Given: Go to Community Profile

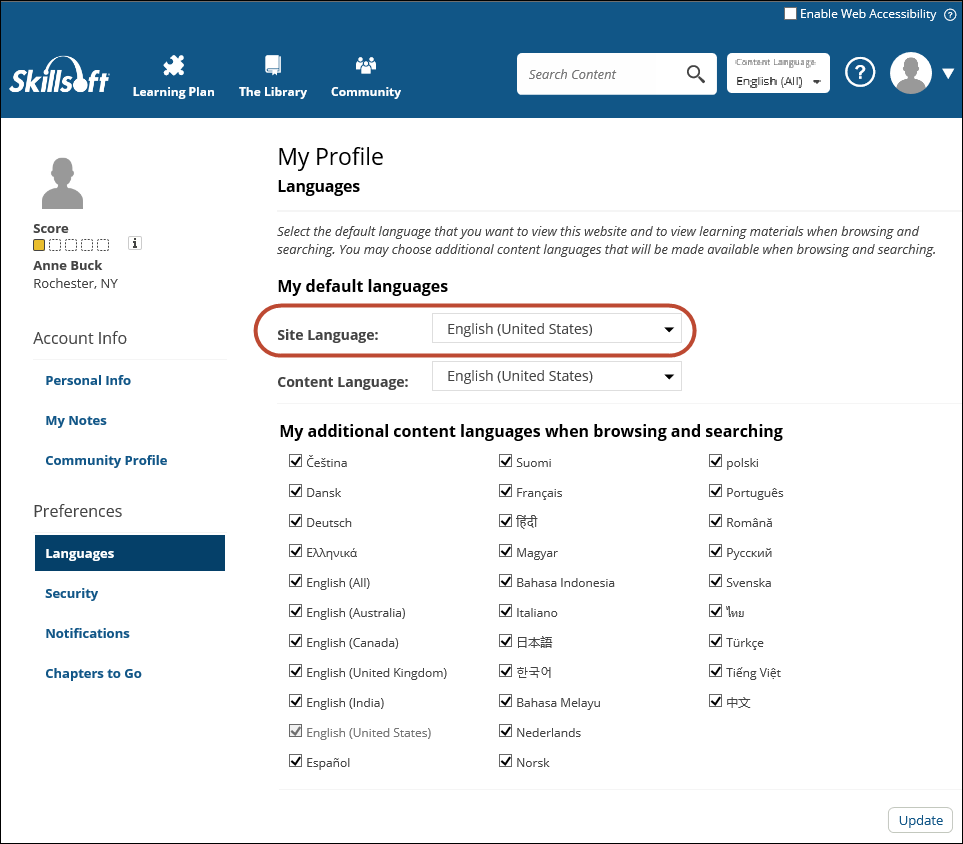Looking at the screenshot, I should 106,461.
